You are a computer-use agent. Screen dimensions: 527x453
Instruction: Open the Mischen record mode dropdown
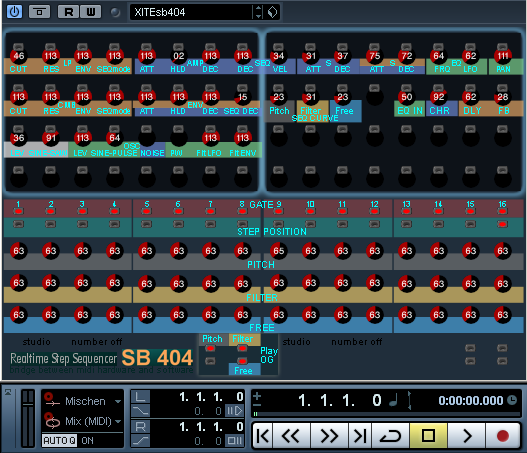click(x=118, y=401)
